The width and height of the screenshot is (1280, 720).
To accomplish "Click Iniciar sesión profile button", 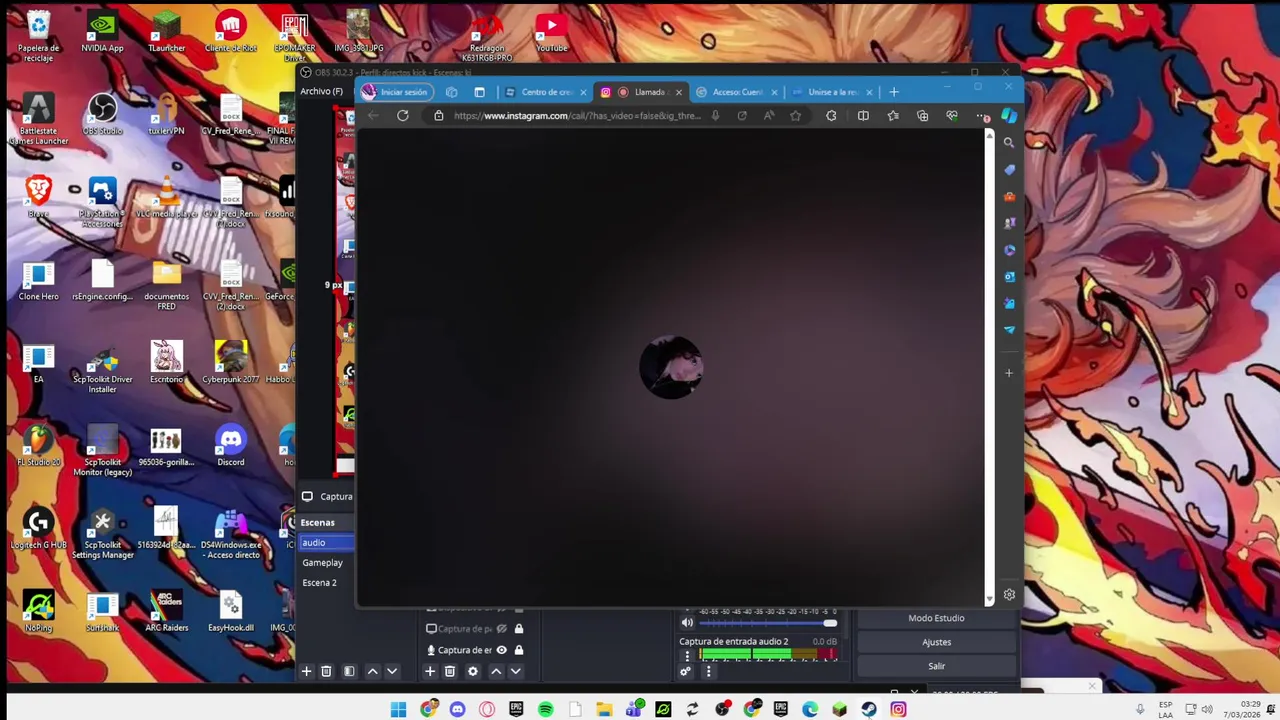I will (395, 92).
